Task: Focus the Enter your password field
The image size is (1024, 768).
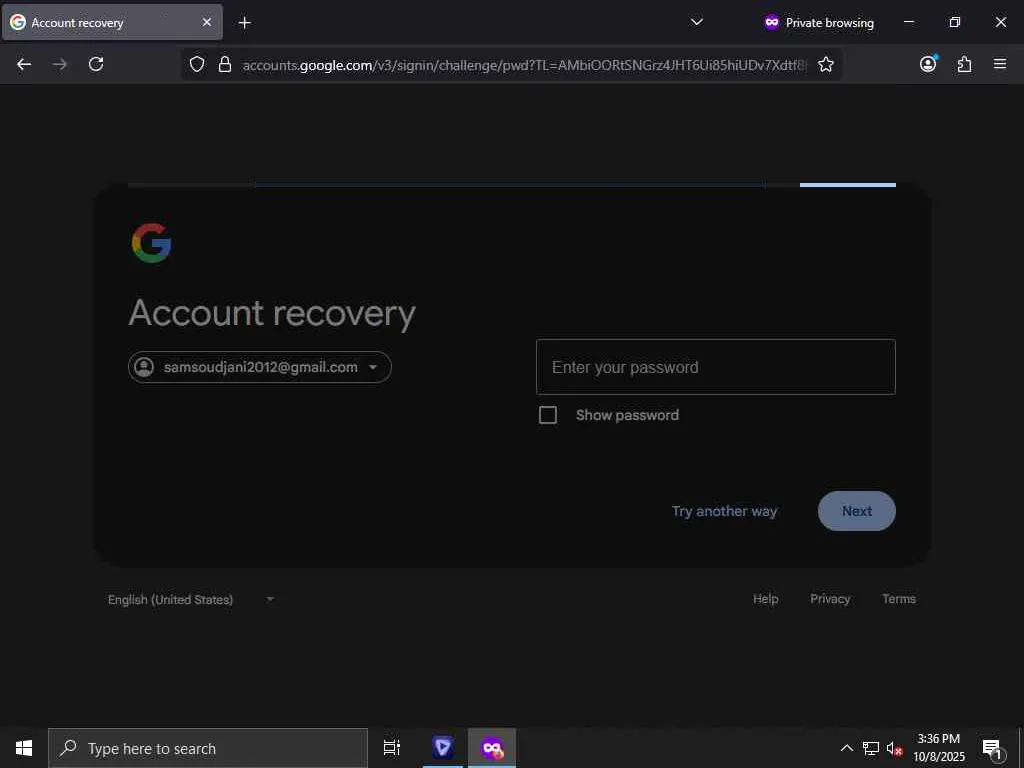Action: point(716,367)
